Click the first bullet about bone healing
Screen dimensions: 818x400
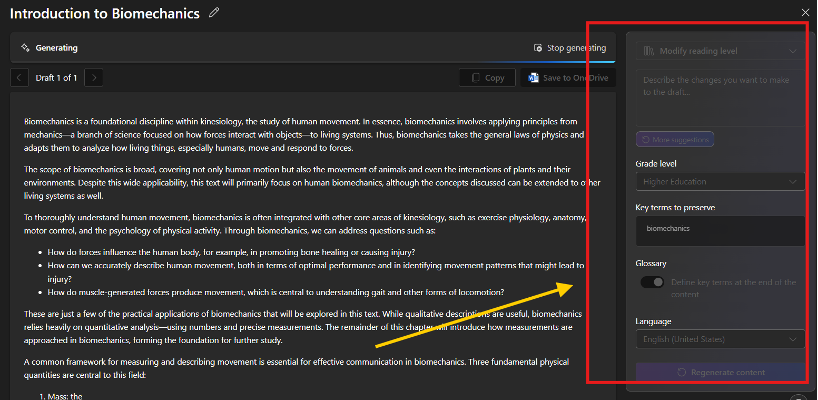point(231,252)
